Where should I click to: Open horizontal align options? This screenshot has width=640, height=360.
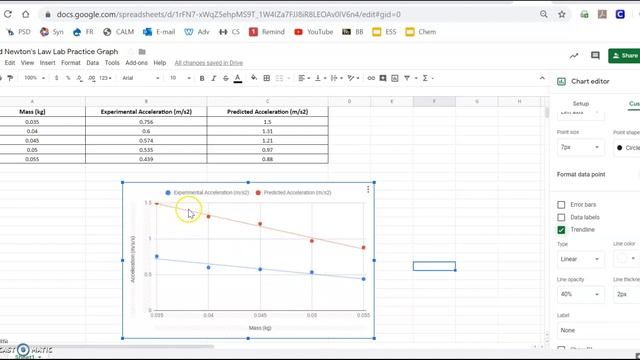click(304, 78)
